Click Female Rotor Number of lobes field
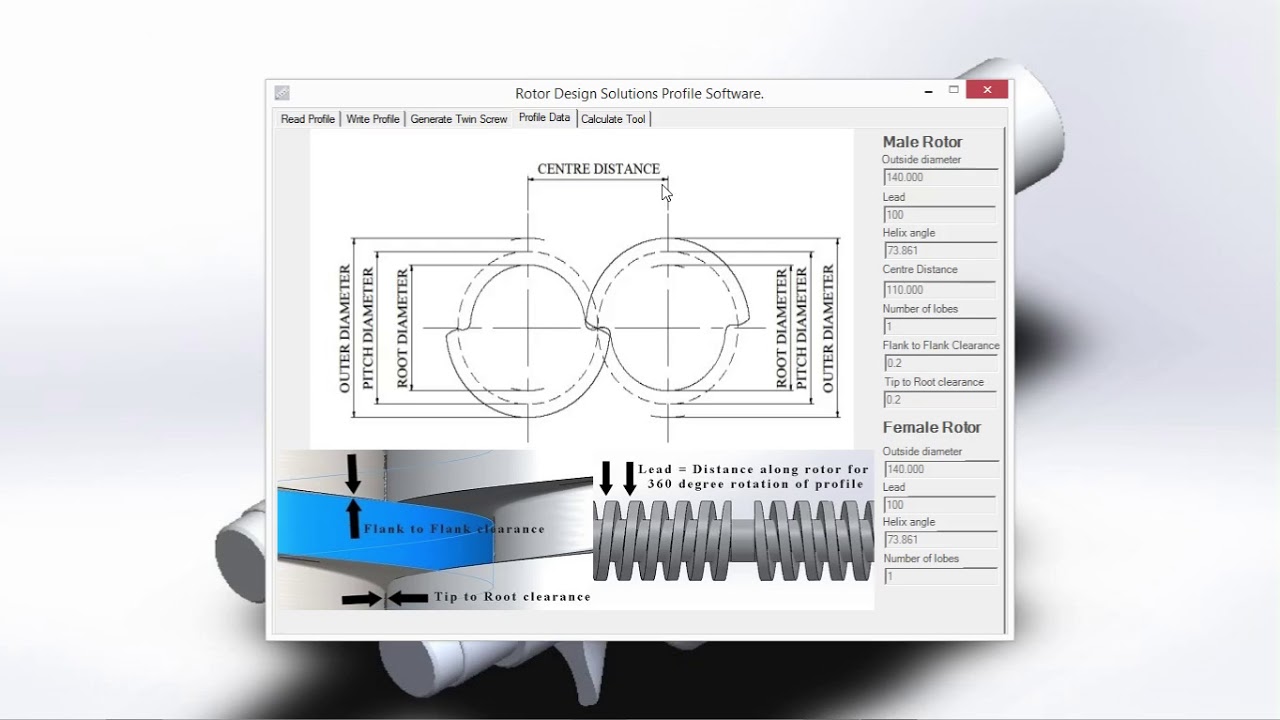The width and height of the screenshot is (1280, 720). pos(940,576)
